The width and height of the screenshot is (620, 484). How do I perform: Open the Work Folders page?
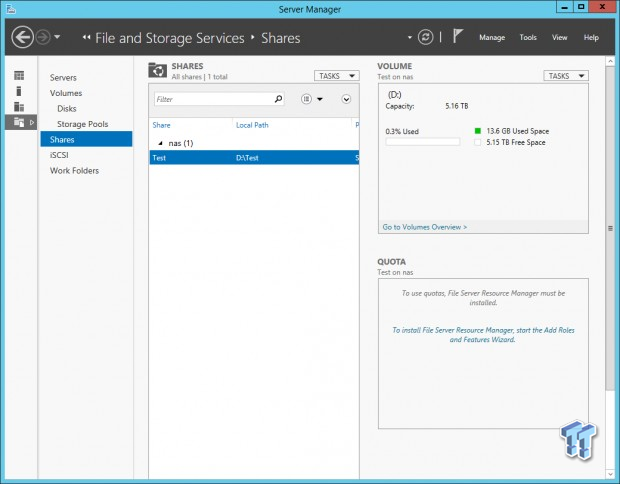pyautogui.click(x=74, y=170)
